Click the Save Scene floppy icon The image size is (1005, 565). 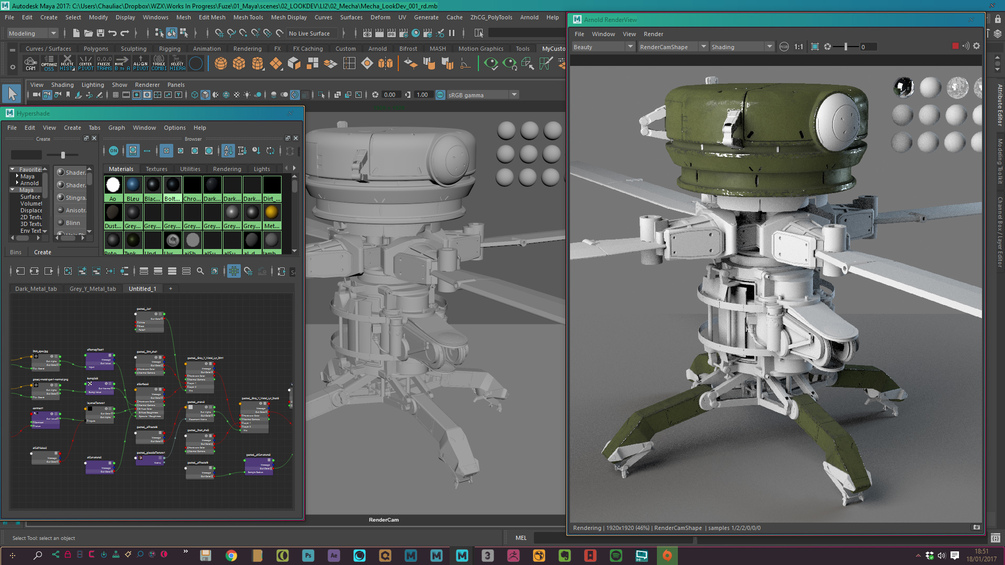[x=100, y=33]
